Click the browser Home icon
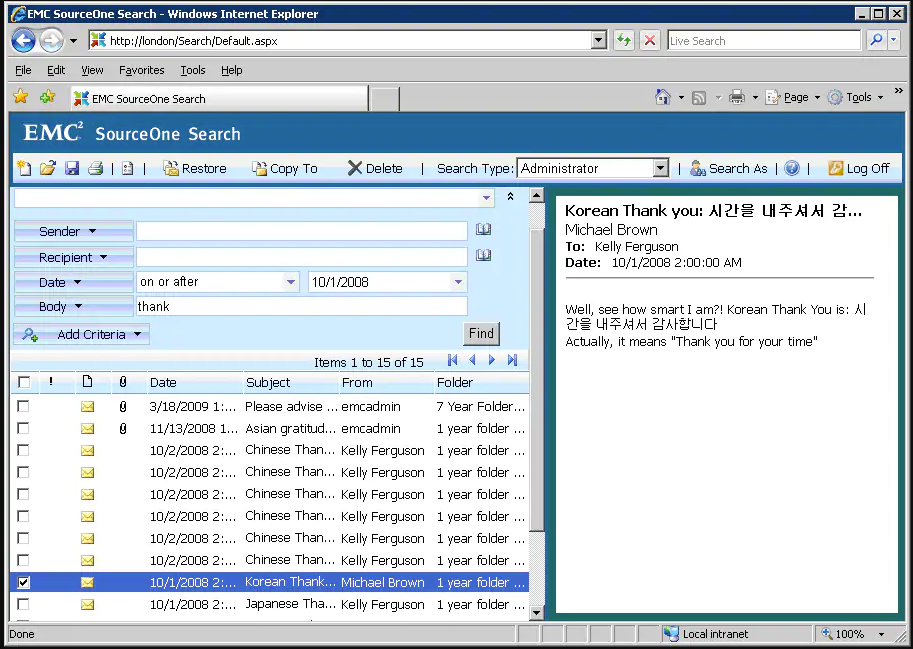This screenshot has height=649, width=913. [x=662, y=97]
